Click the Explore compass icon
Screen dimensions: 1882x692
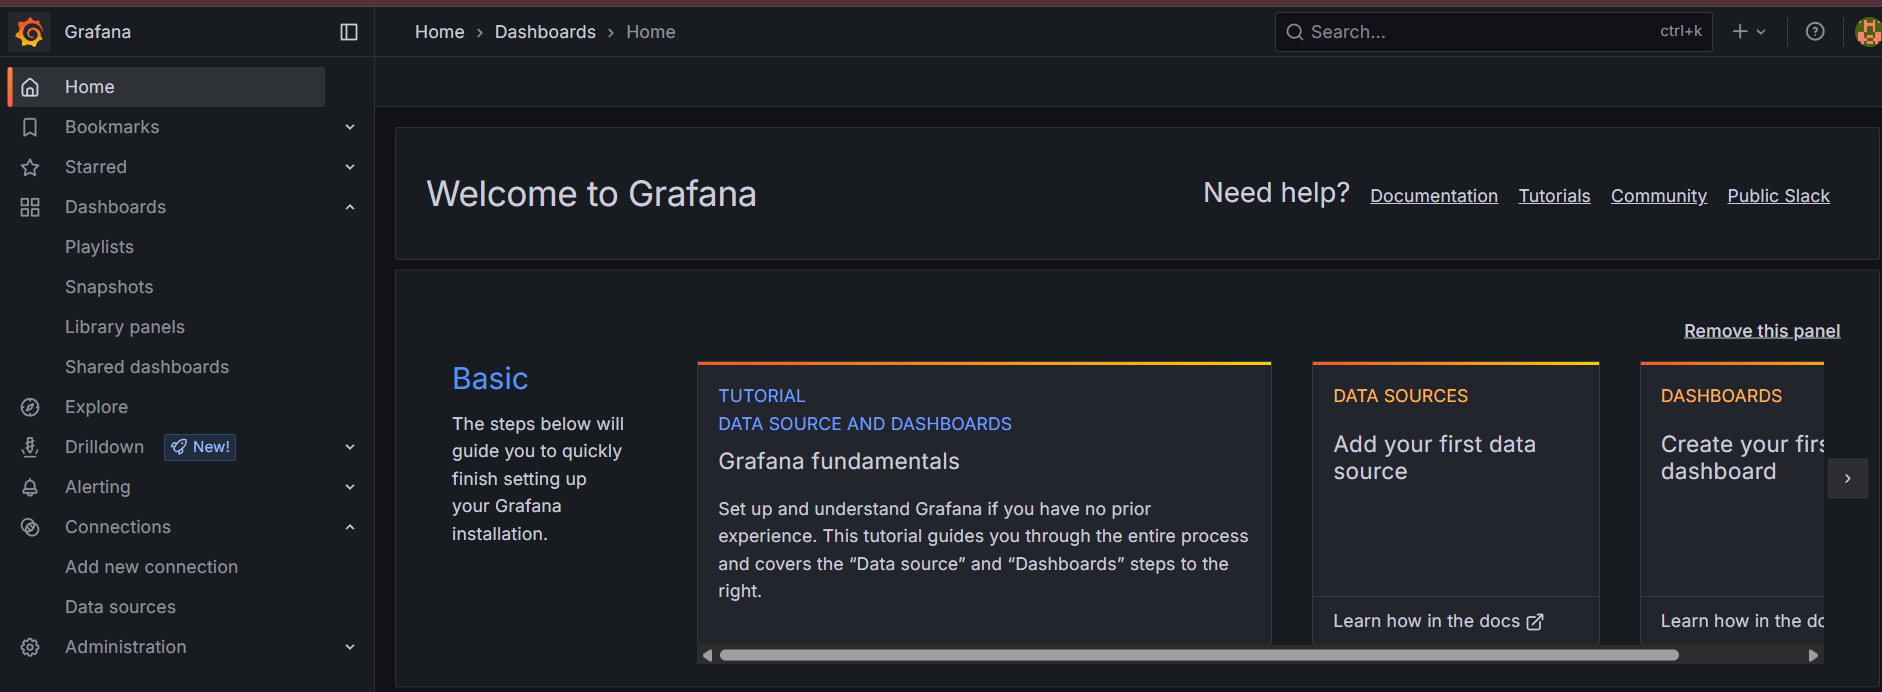(x=30, y=407)
